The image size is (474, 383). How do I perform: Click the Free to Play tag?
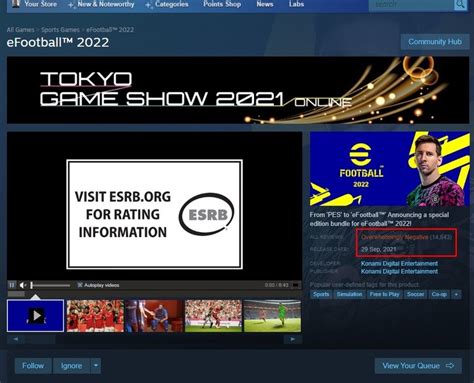(x=384, y=294)
